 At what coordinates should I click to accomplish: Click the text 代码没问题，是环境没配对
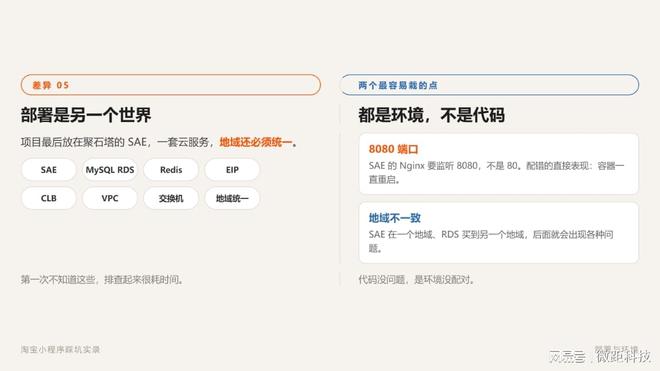point(417,279)
